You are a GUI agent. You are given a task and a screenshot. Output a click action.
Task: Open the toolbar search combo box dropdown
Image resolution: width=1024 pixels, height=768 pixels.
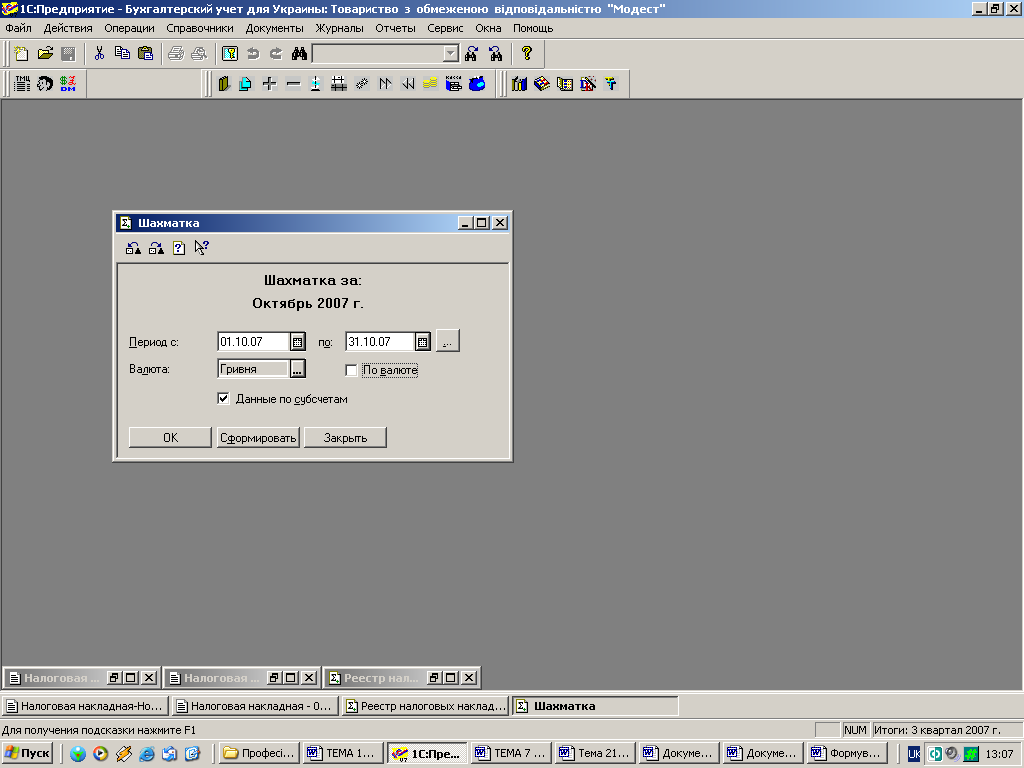[451, 54]
